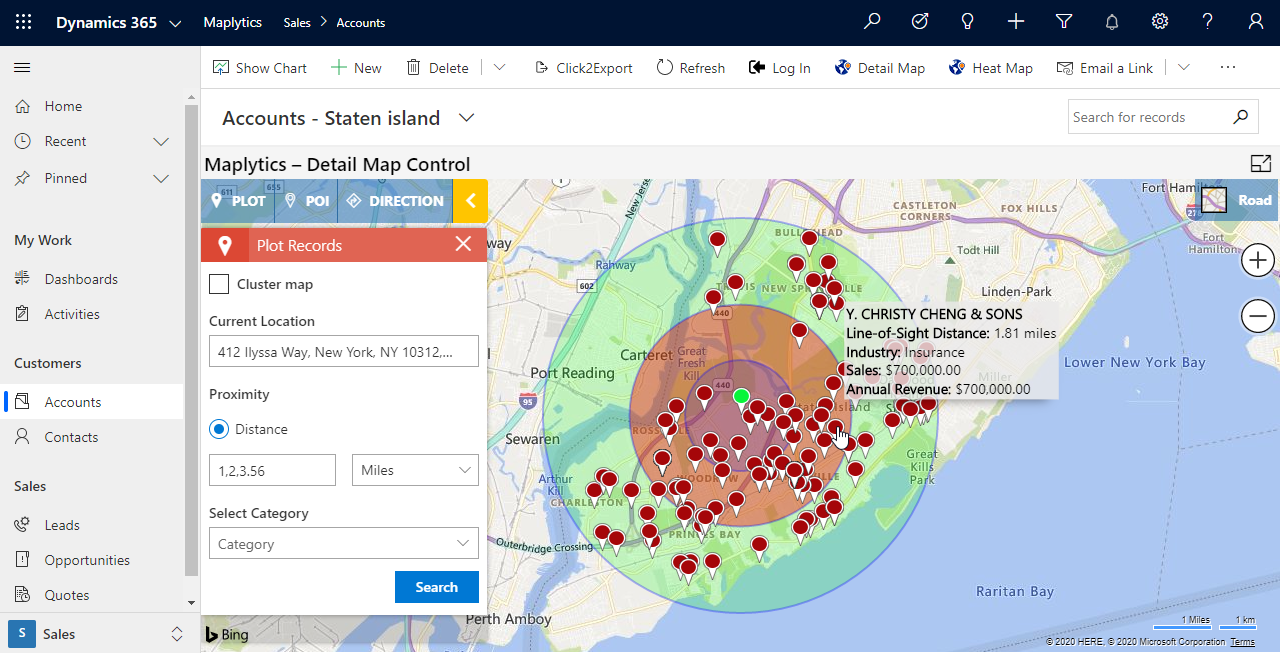Open more commands ellipsis menu
Viewport: 1280px width, 653px height.
1228,68
